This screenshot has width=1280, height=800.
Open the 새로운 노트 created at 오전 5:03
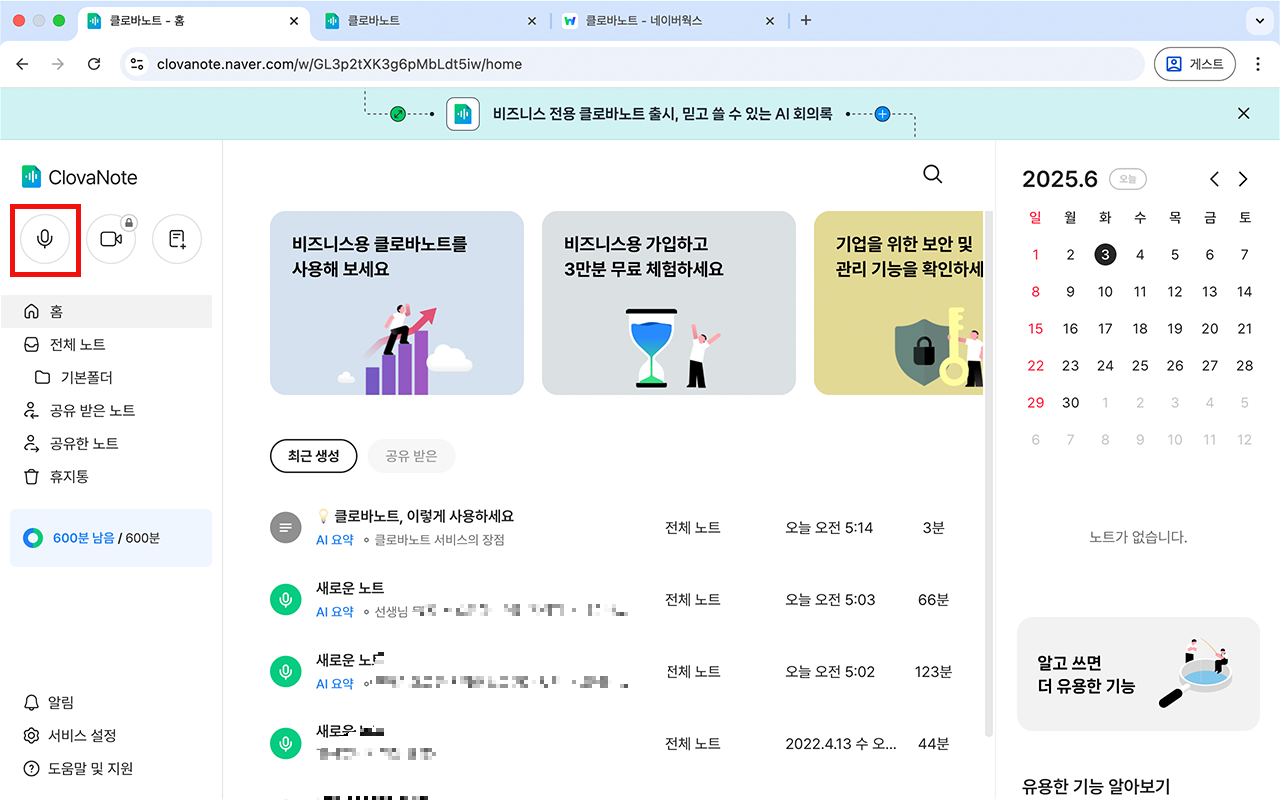pos(350,588)
